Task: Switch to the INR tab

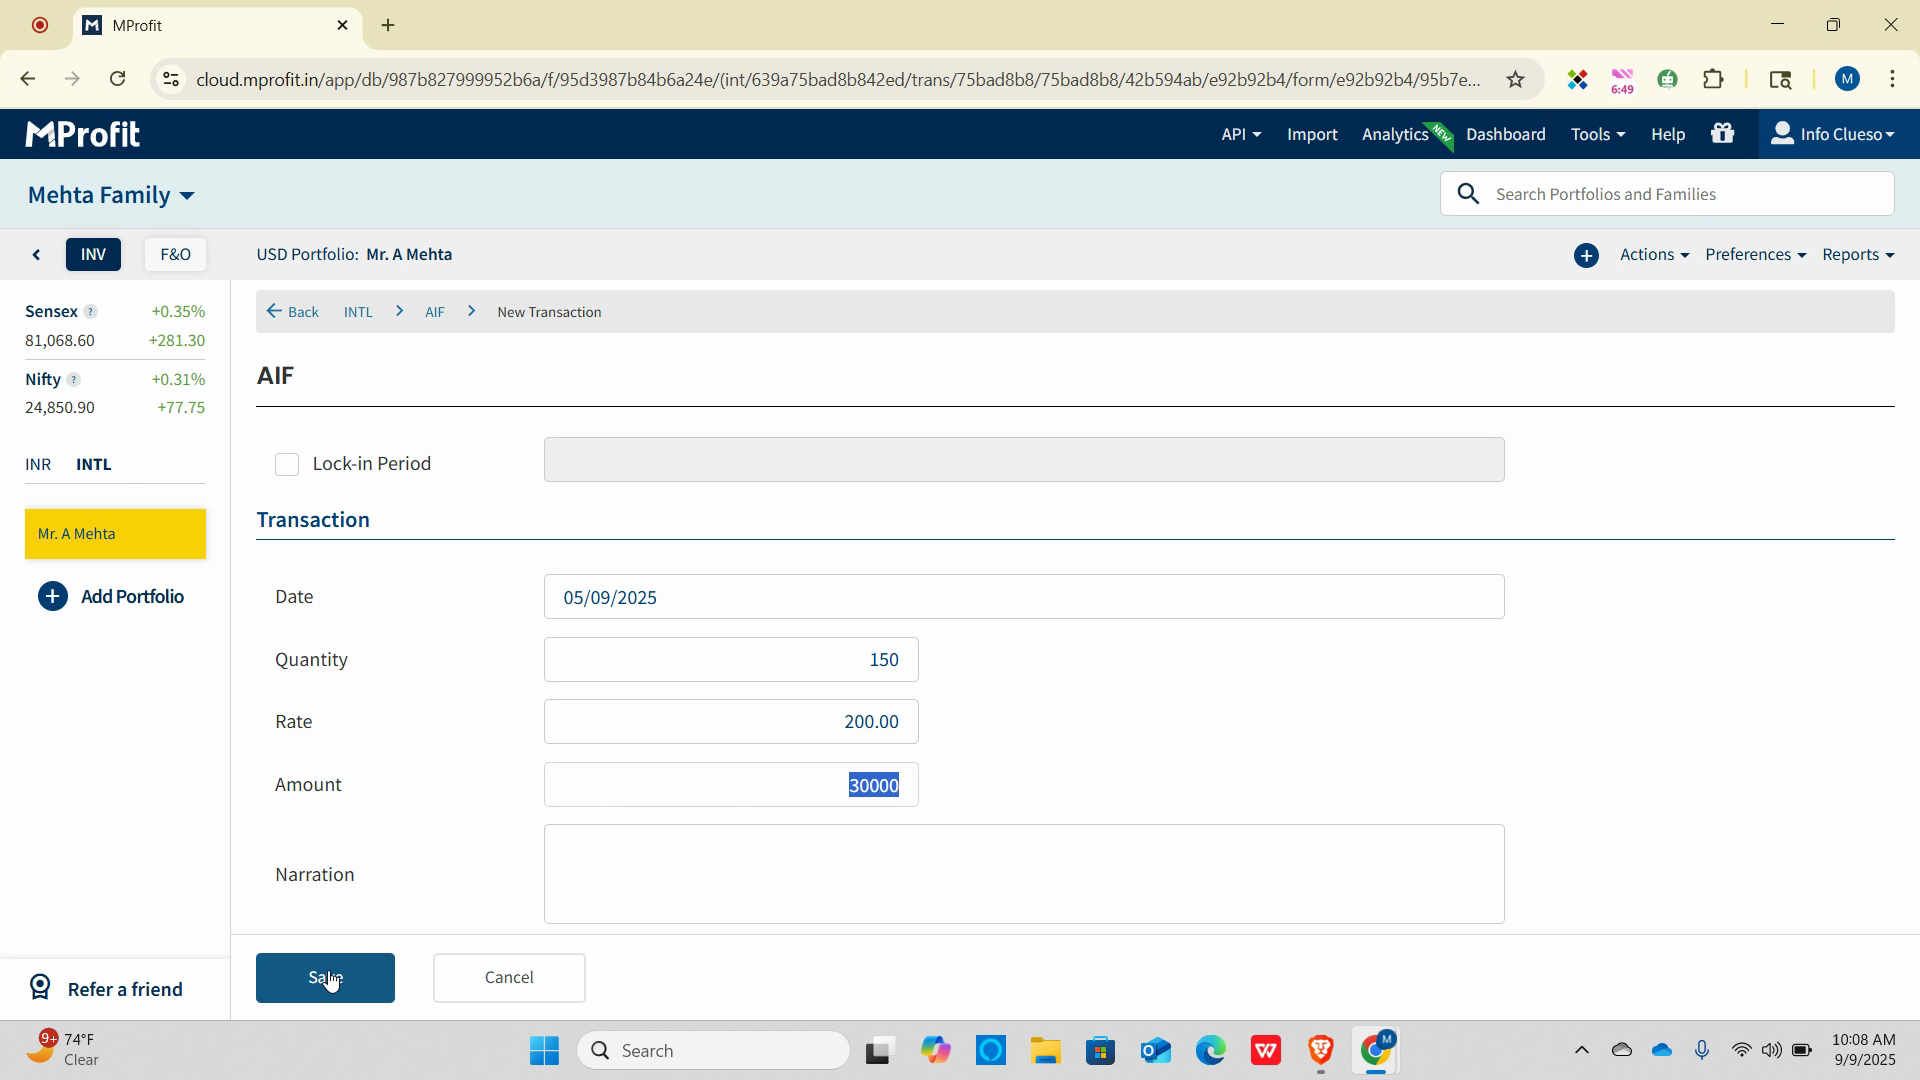Action: pos(38,465)
